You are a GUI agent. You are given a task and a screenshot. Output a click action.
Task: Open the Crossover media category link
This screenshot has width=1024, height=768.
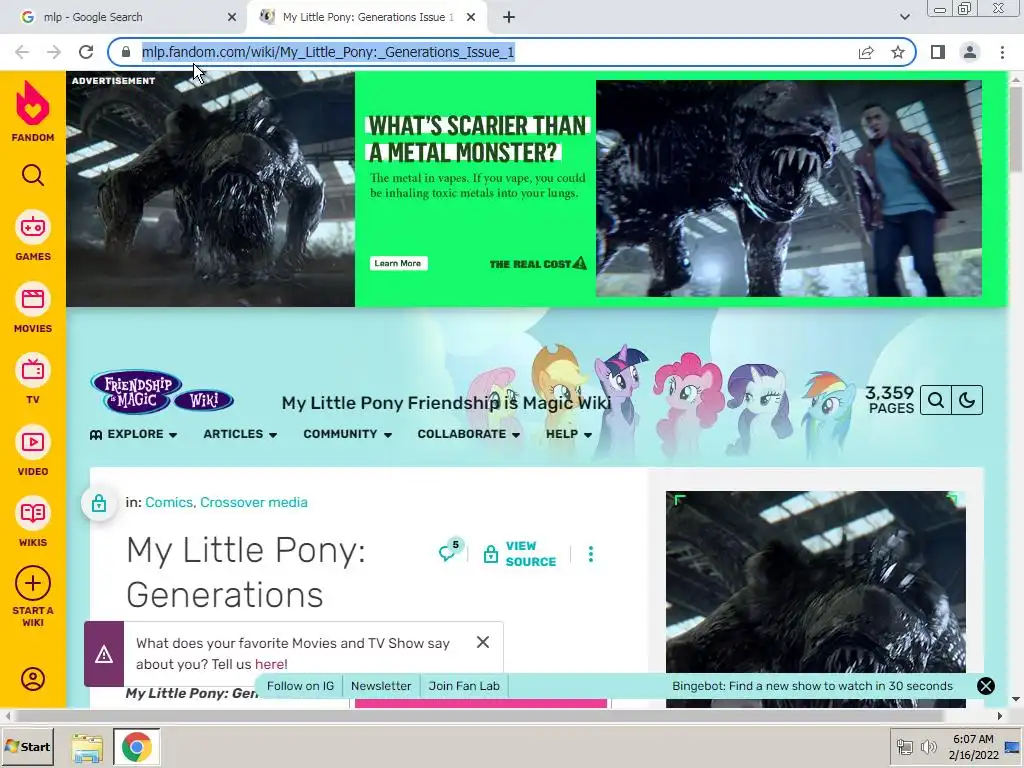(x=253, y=502)
